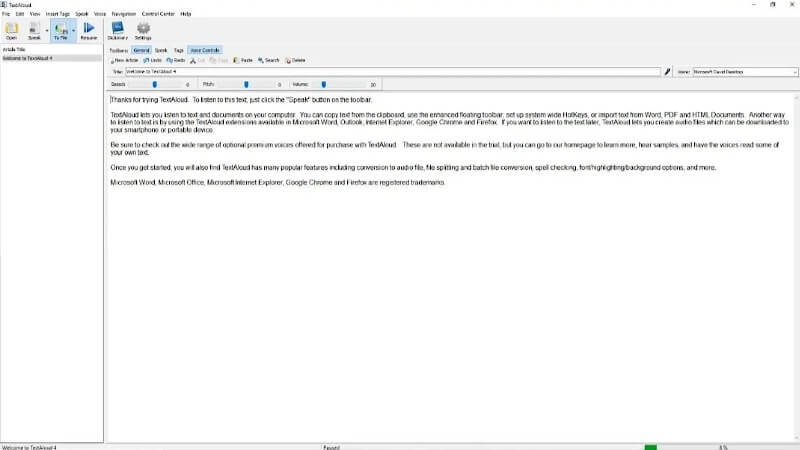Select the Welcome to TextAloud 4 article

(51, 58)
